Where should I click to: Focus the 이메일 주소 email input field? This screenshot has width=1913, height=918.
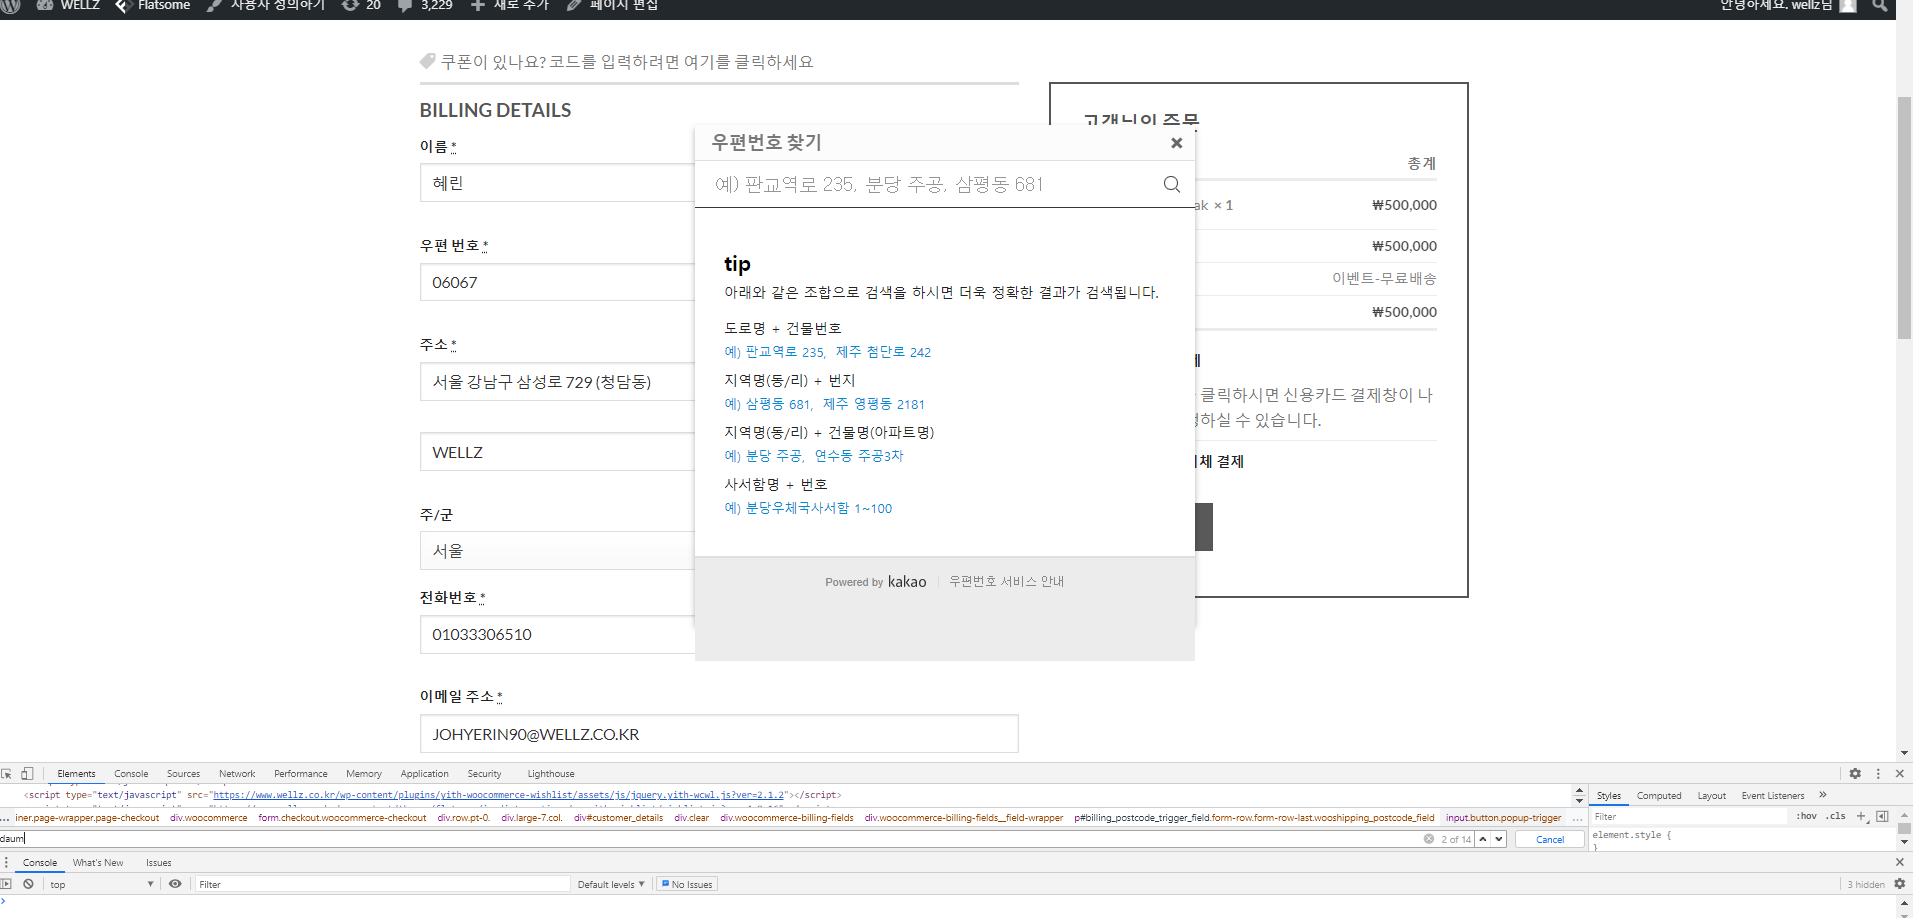(719, 734)
